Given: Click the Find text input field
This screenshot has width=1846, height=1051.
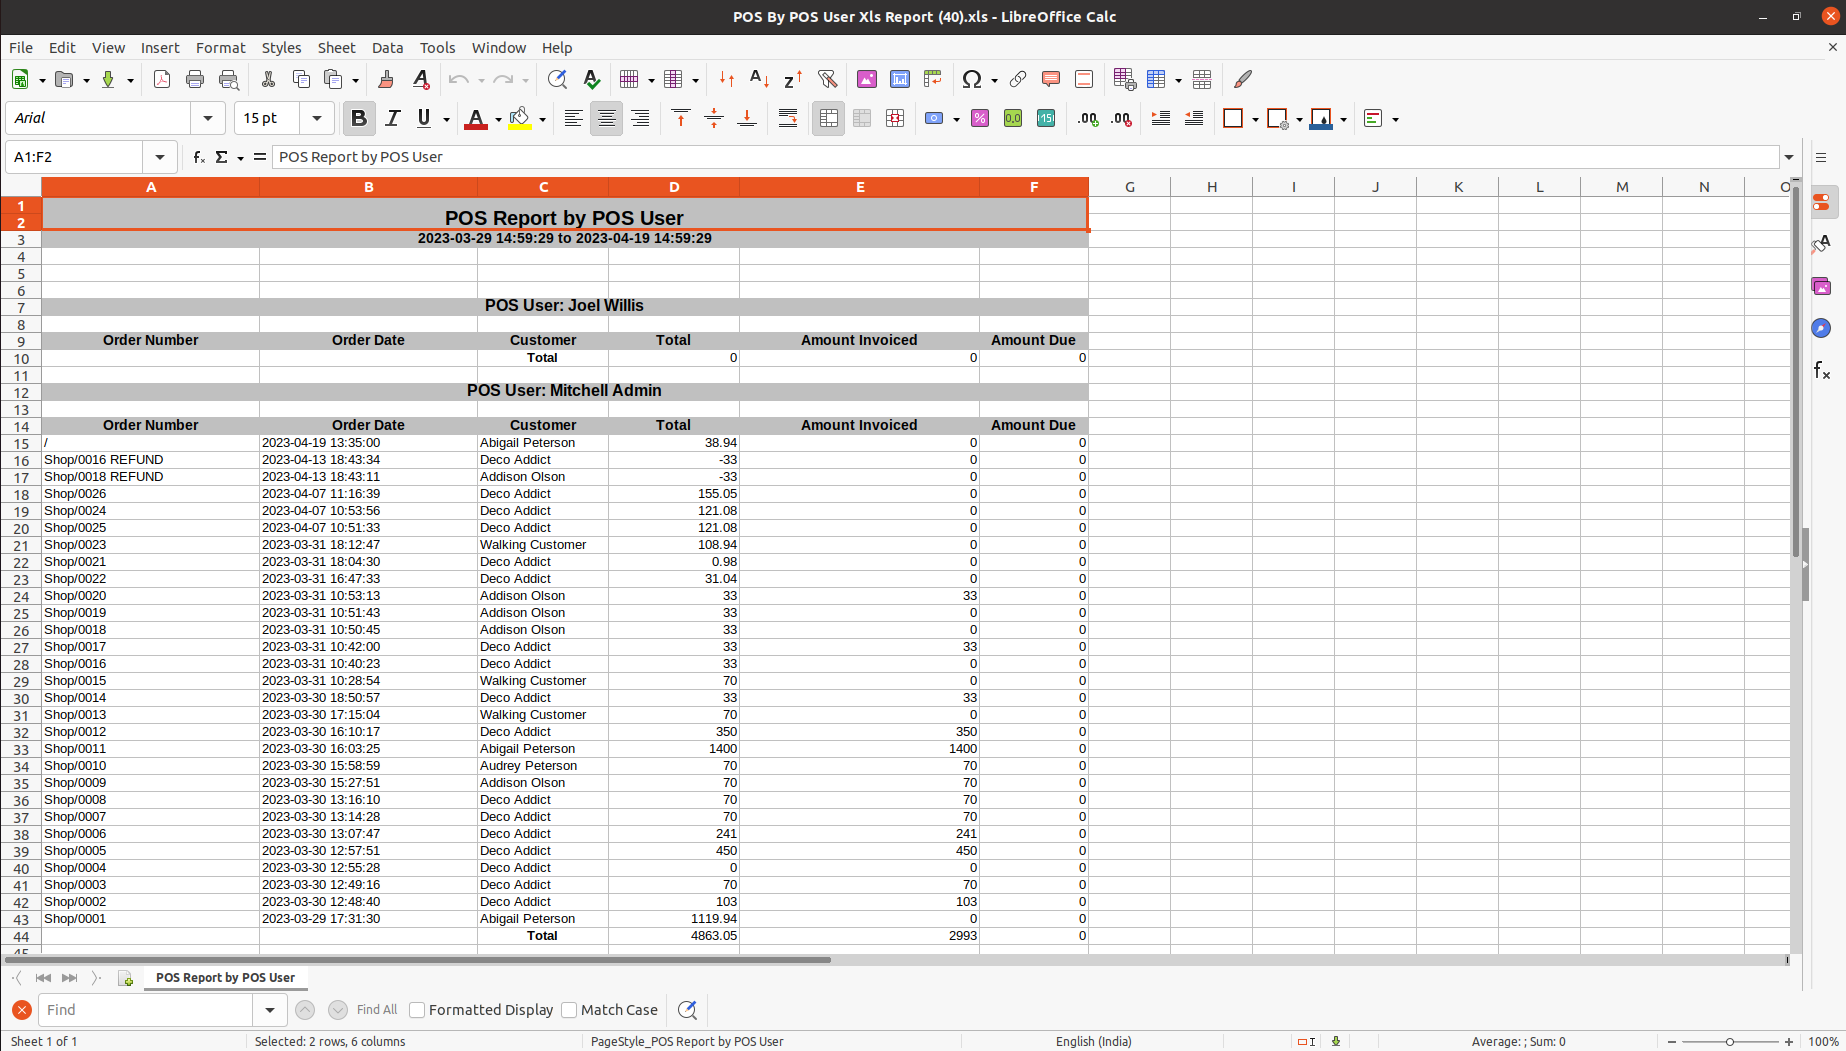Looking at the screenshot, I should click(145, 1010).
